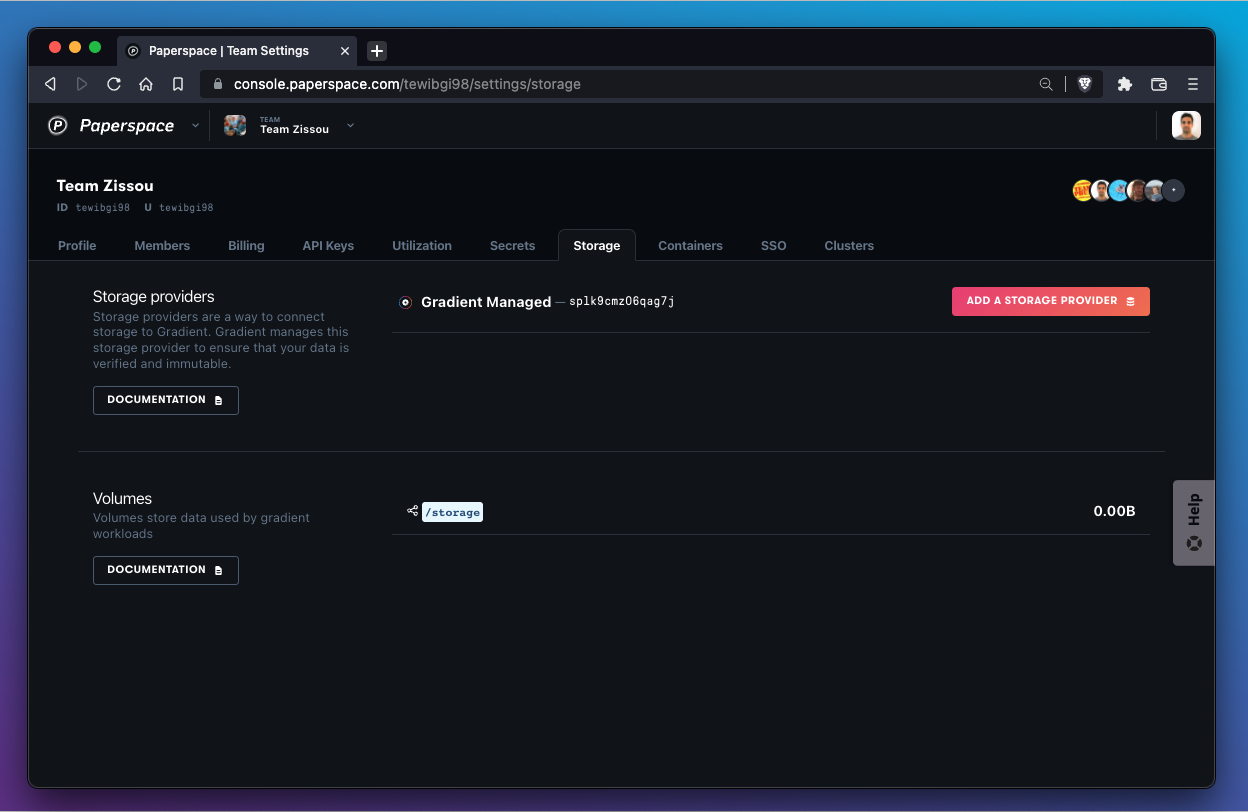Image resolution: width=1248 pixels, height=812 pixels.
Task: Open Documentation under Storage providers
Action: click(166, 400)
